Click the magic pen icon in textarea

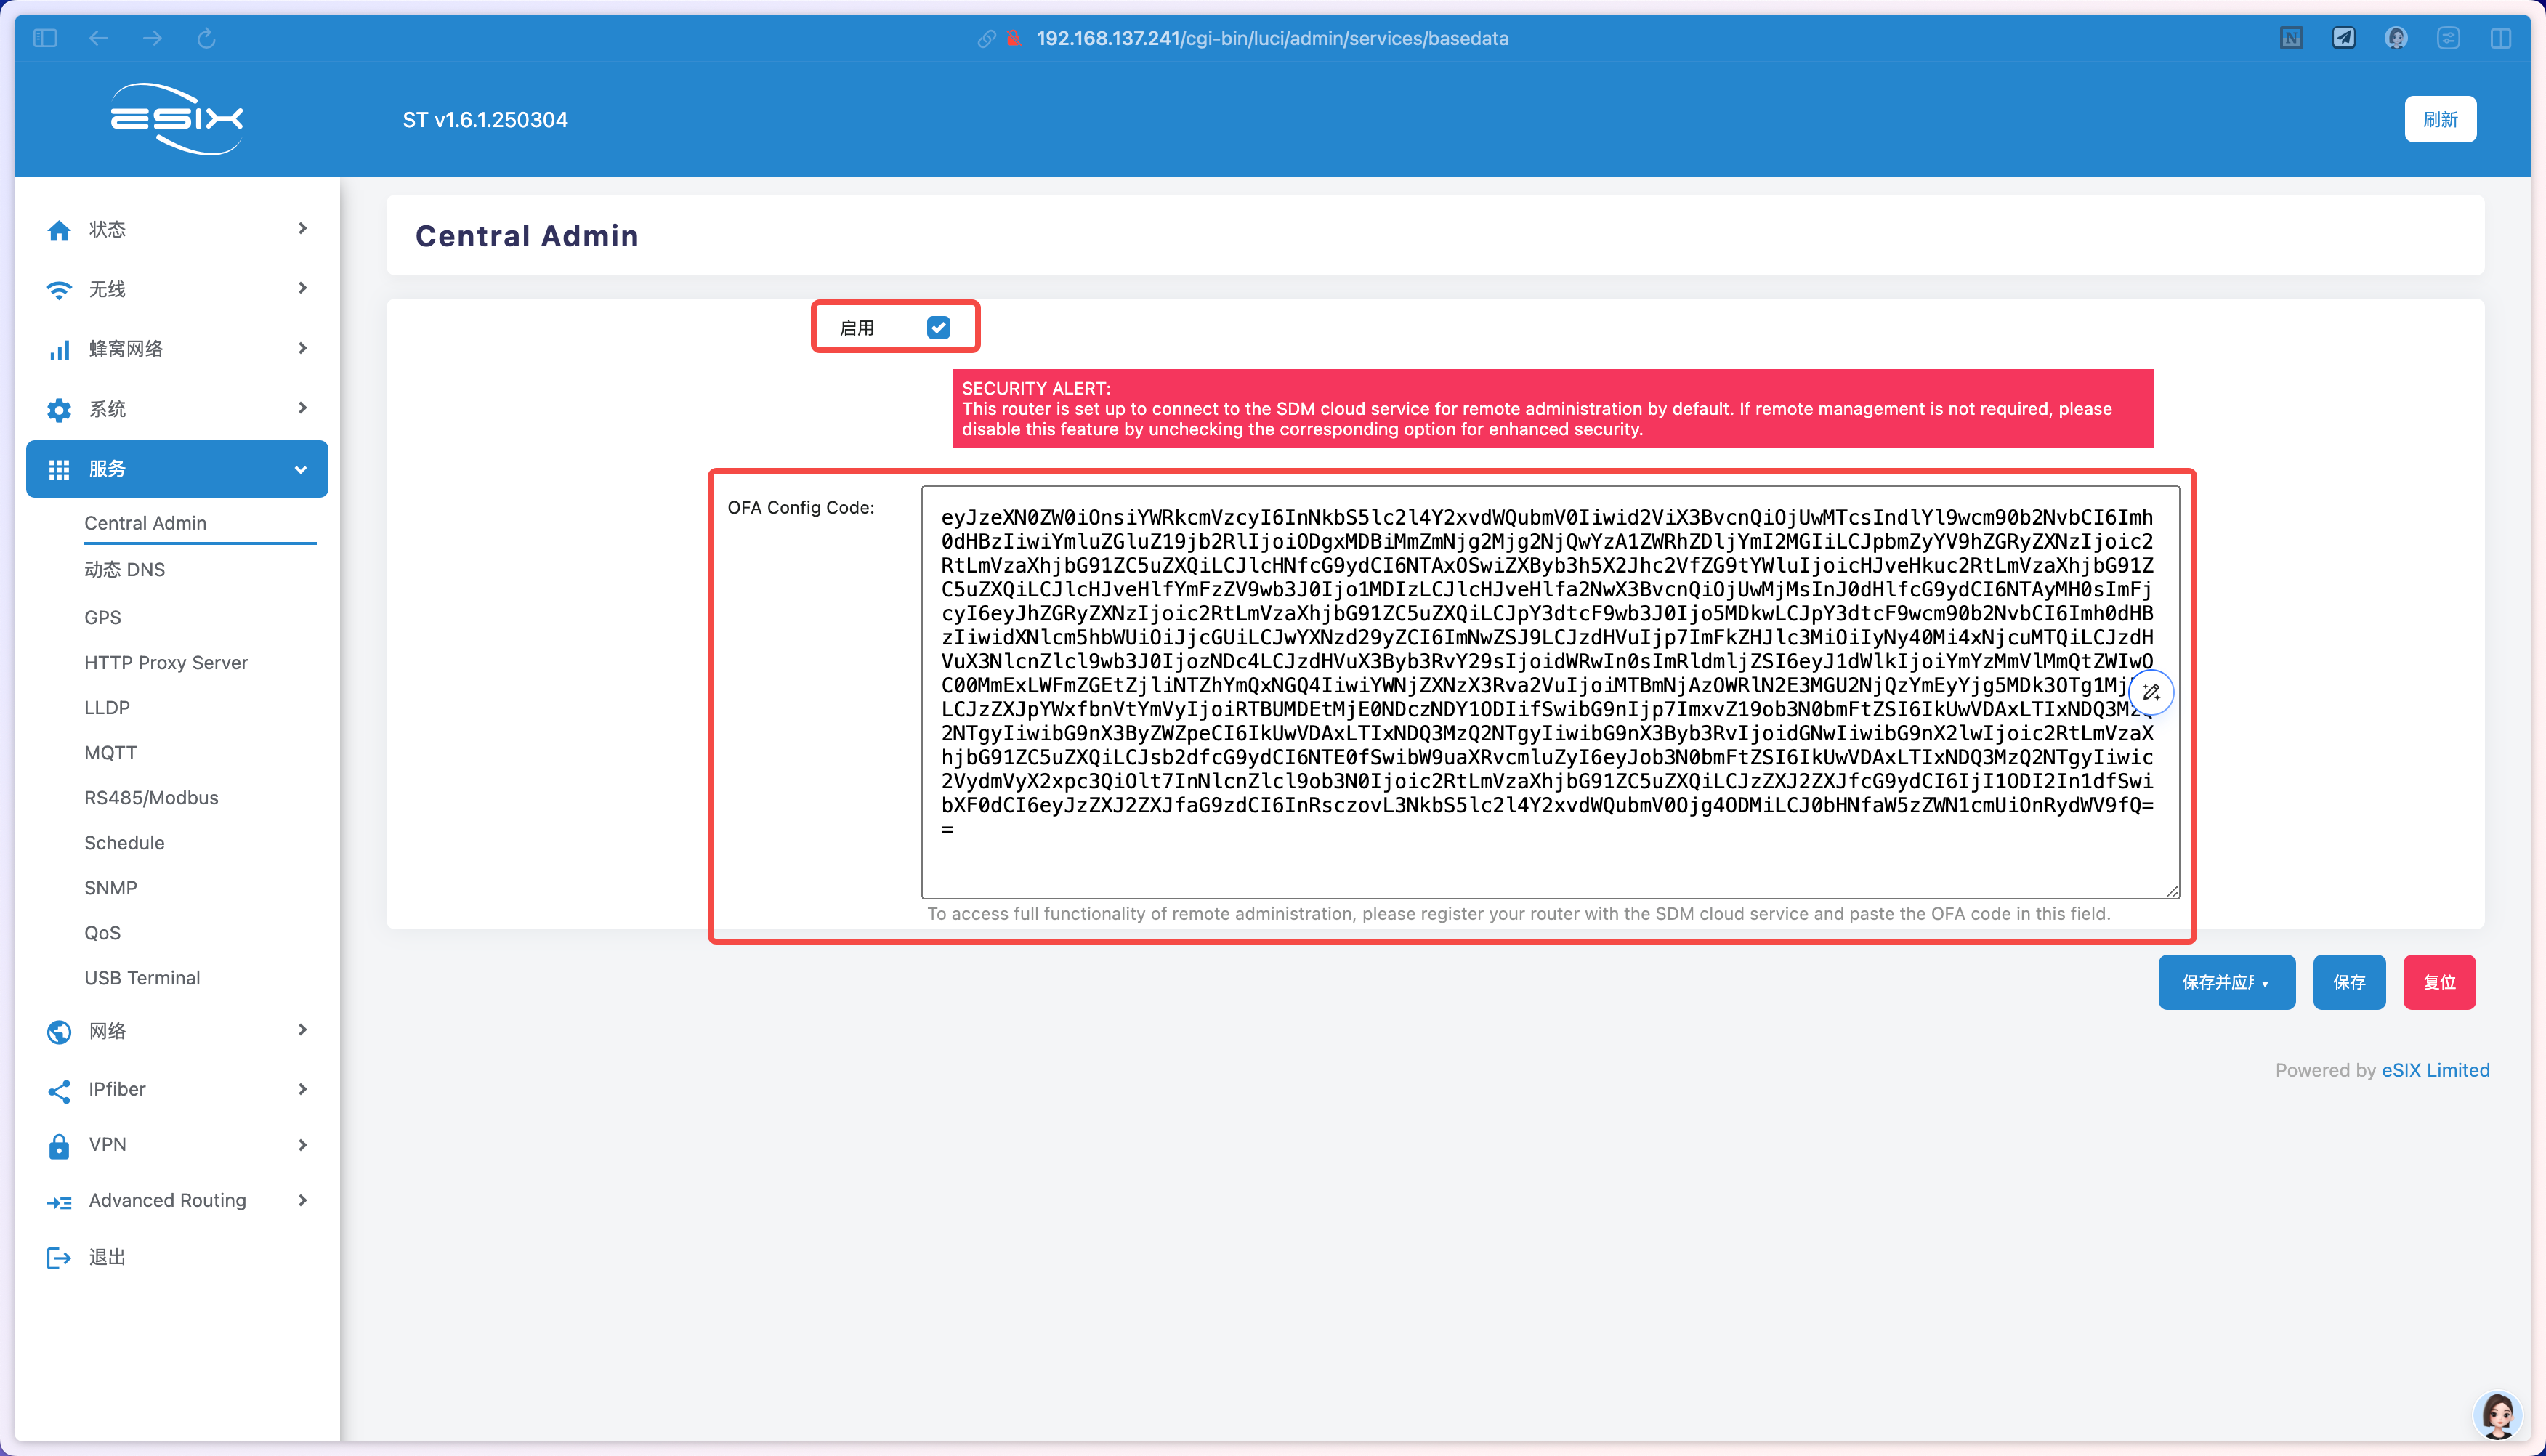click(2151, 692)
